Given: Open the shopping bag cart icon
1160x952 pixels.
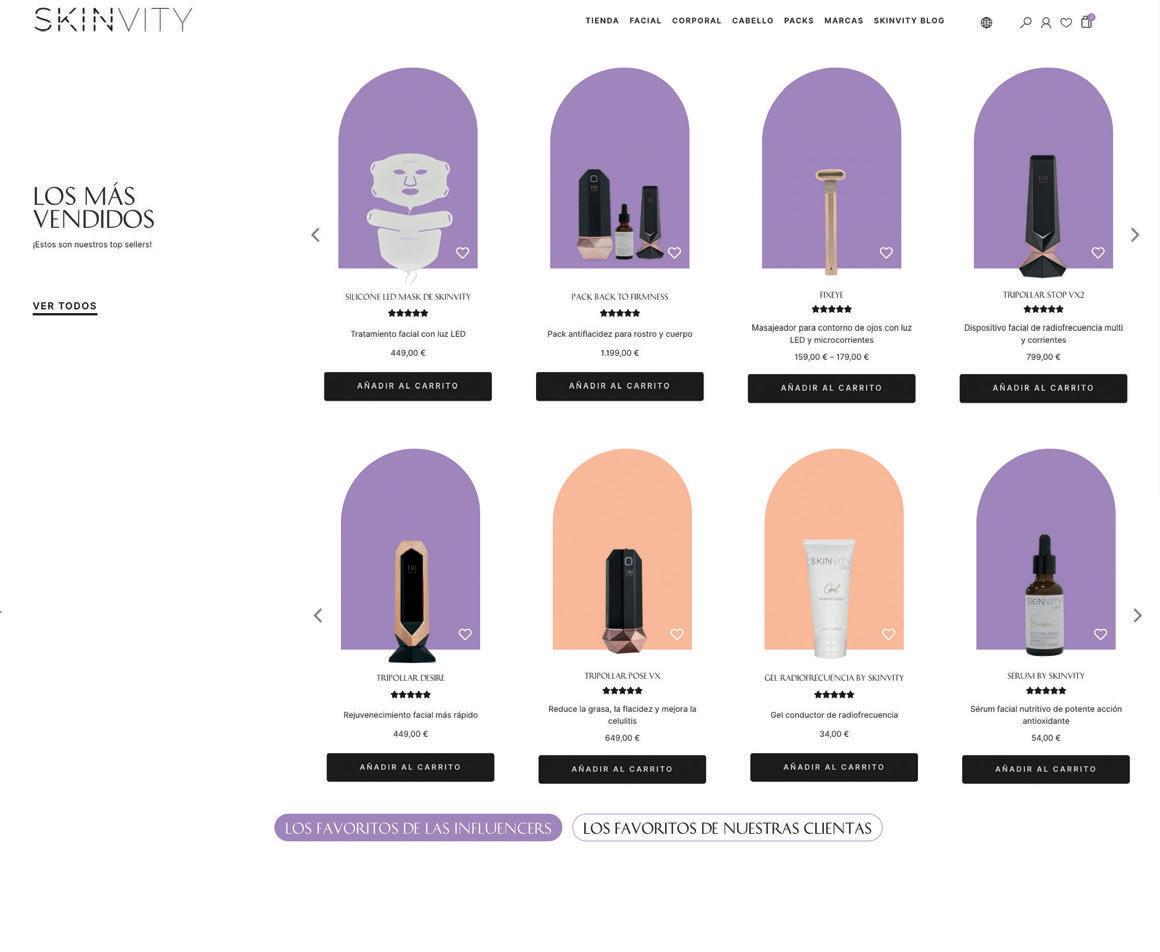Looking at the screenshot, I should [1087, 21].
